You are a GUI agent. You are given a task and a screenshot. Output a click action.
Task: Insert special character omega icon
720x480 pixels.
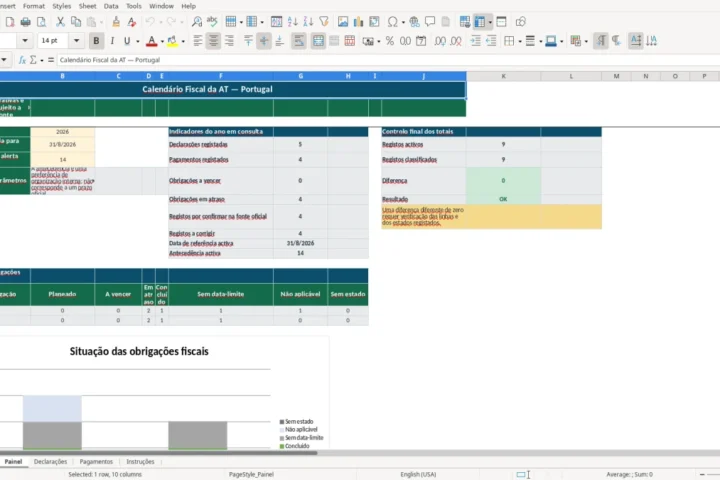pos(392,22)
